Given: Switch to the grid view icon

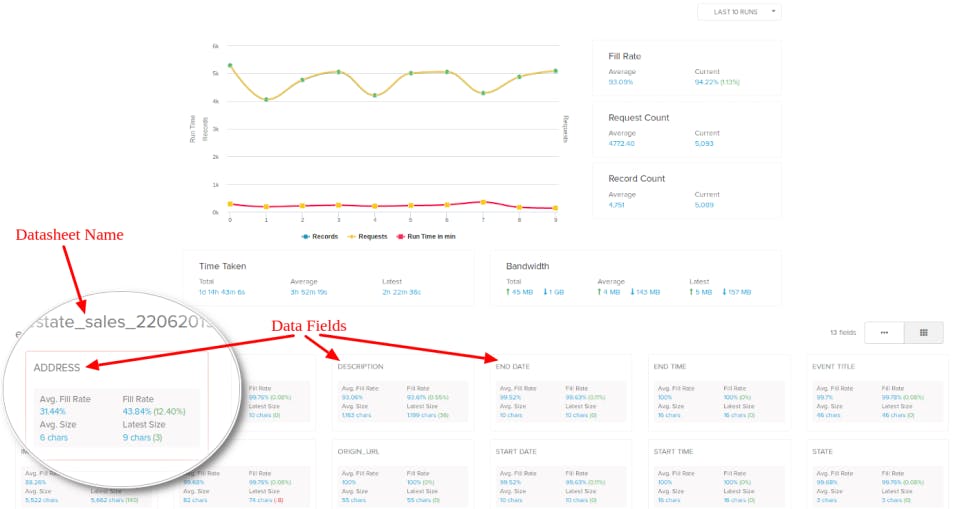Looking at the screenshot, I should point(923,333).
